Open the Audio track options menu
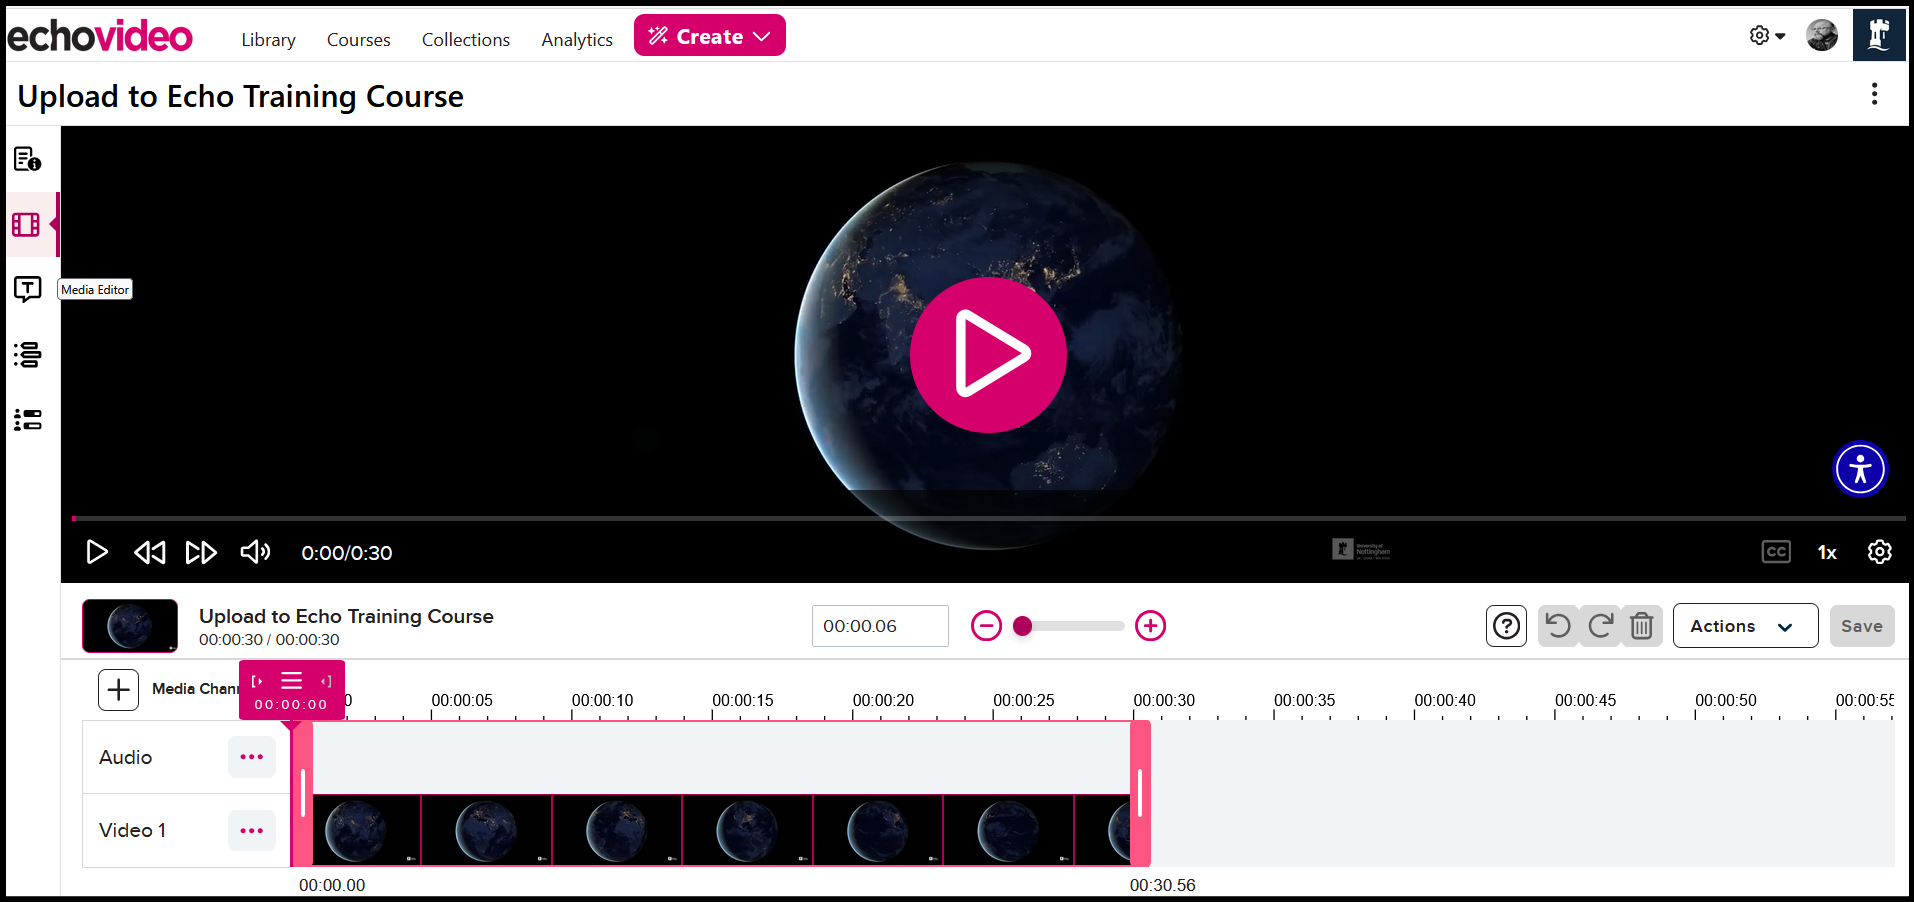 click(252, 757)
